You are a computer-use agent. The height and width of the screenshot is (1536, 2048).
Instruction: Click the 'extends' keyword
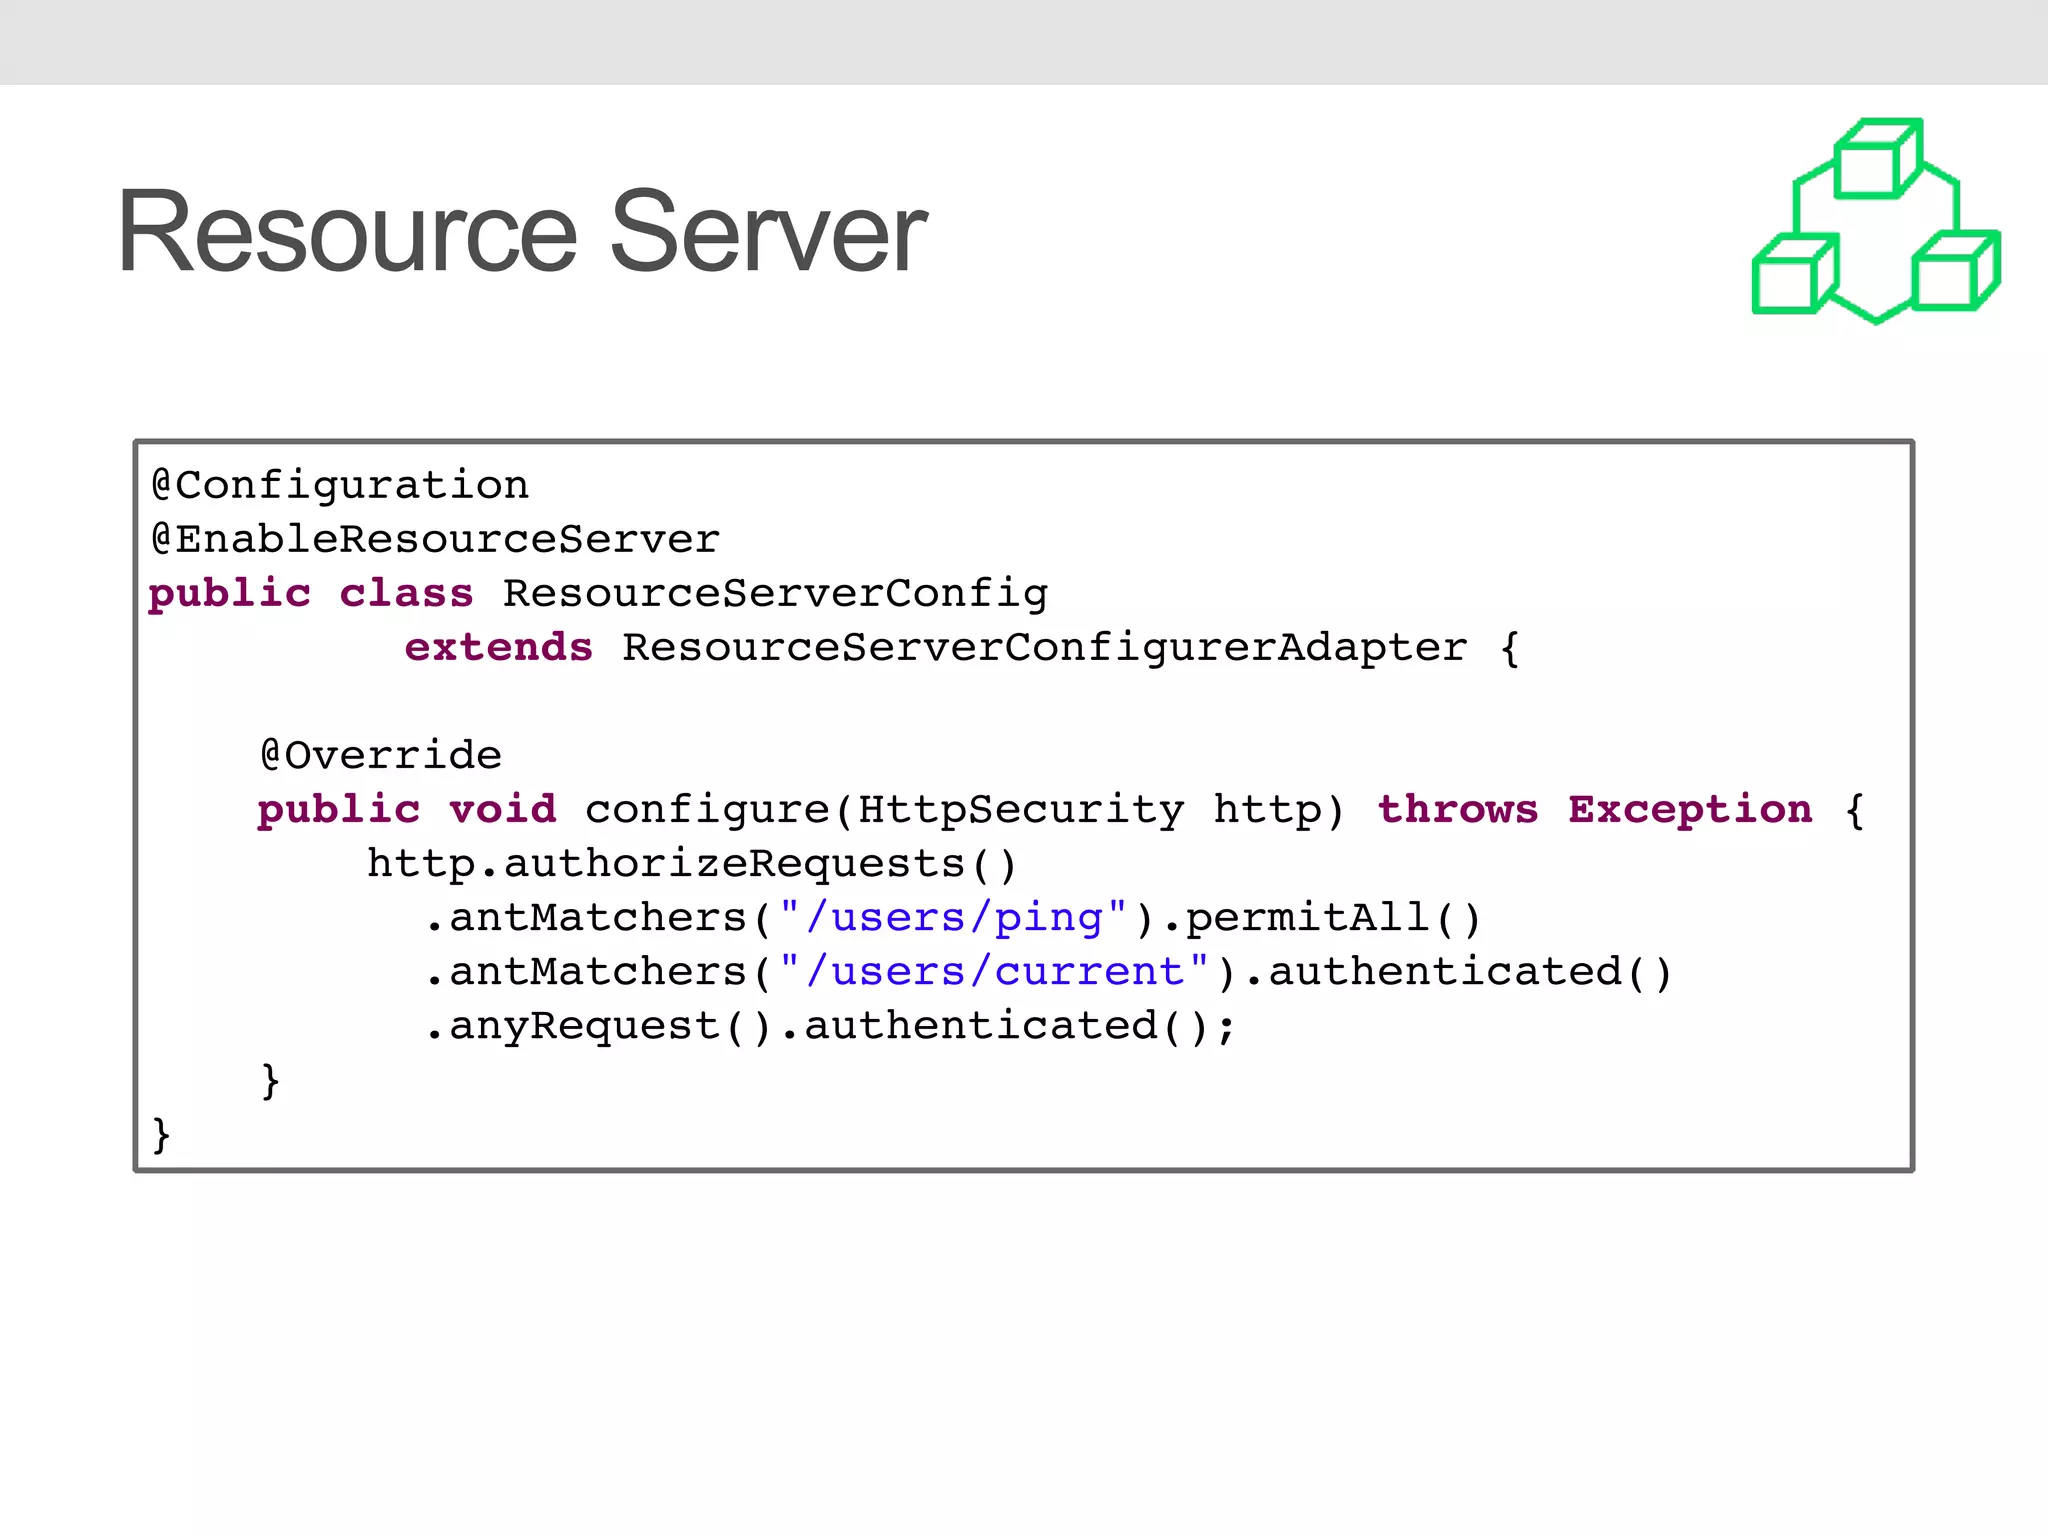[498, 648]
